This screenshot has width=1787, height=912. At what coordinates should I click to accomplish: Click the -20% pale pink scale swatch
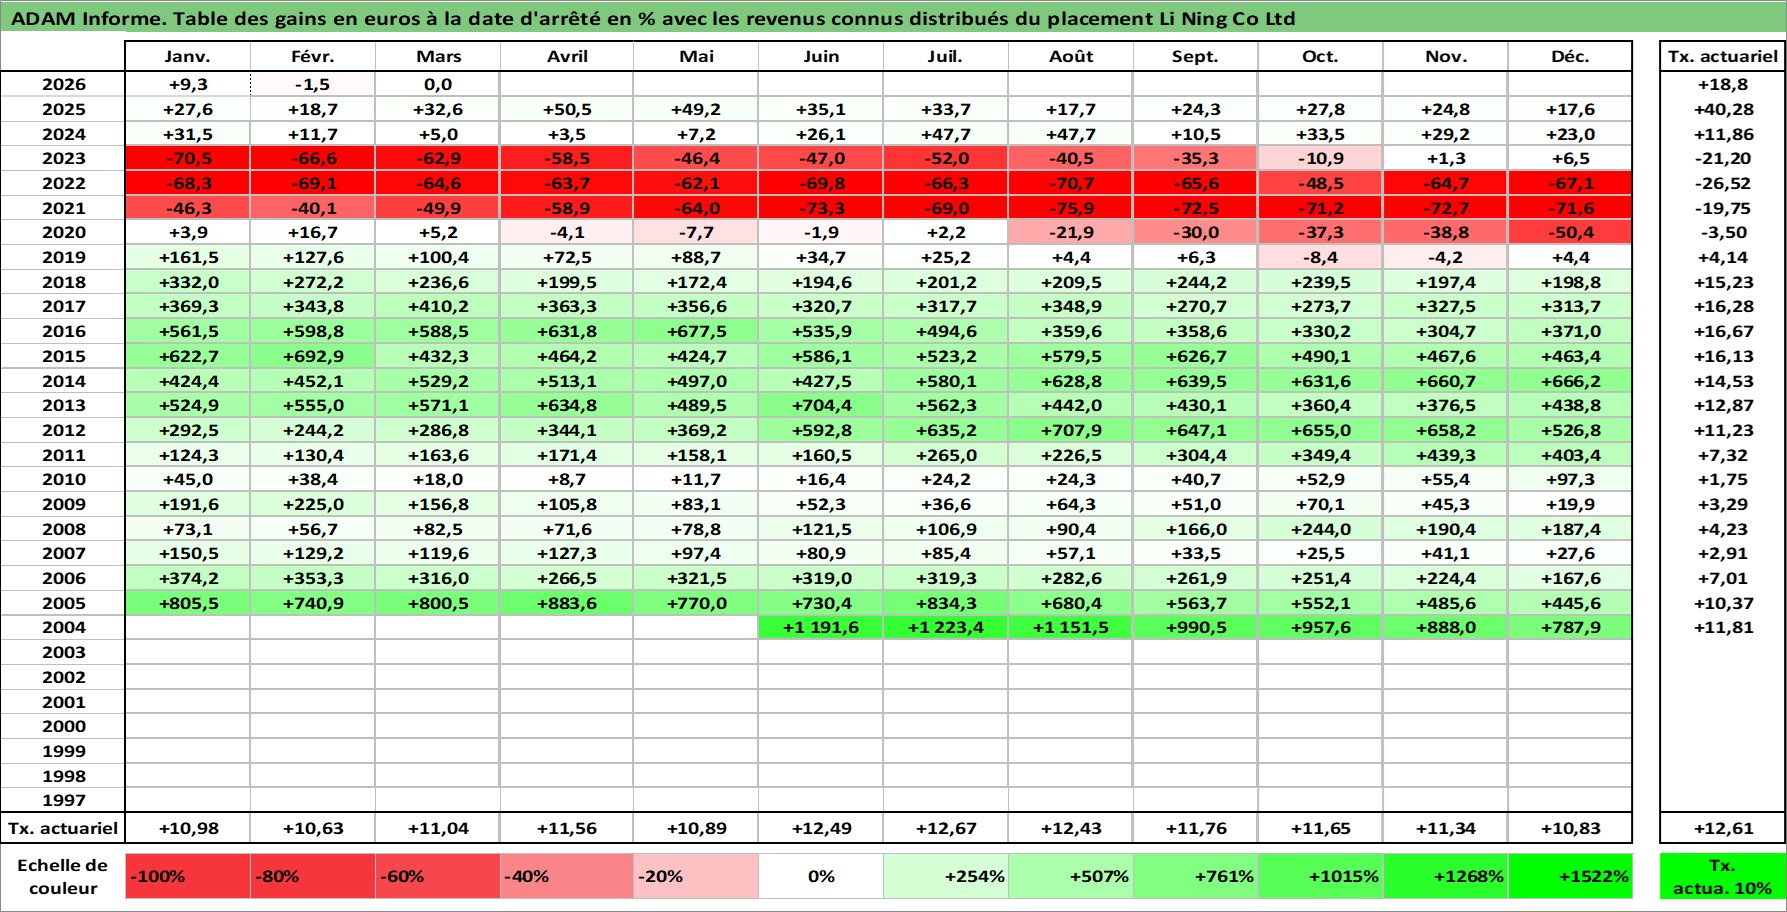[696, 876]
